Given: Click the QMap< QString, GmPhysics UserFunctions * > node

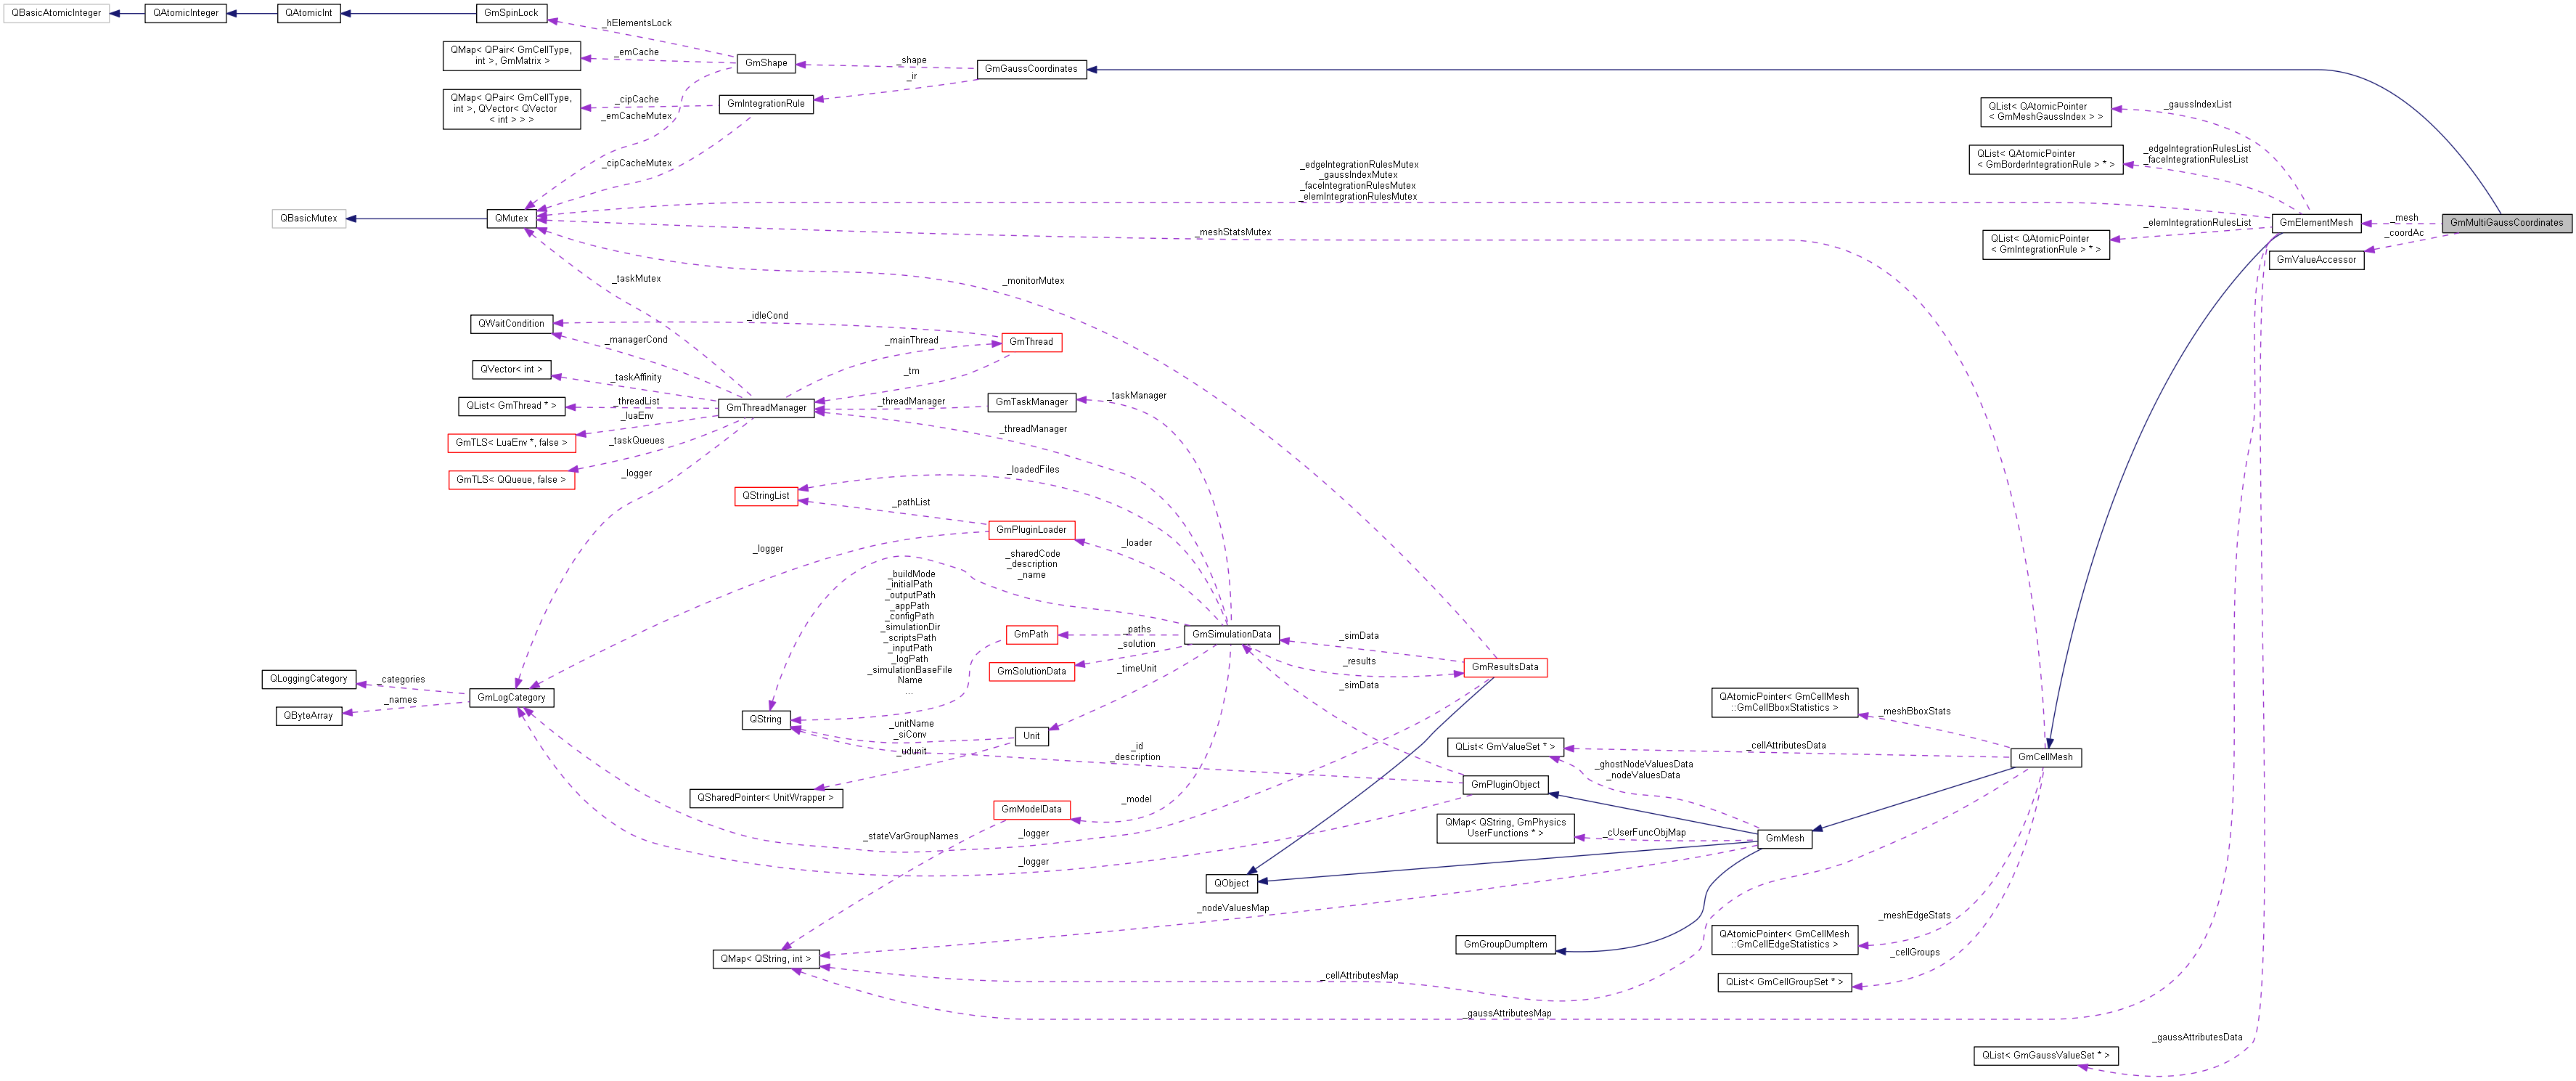Looking at the screenshot, I should [x=1505, y=828].
